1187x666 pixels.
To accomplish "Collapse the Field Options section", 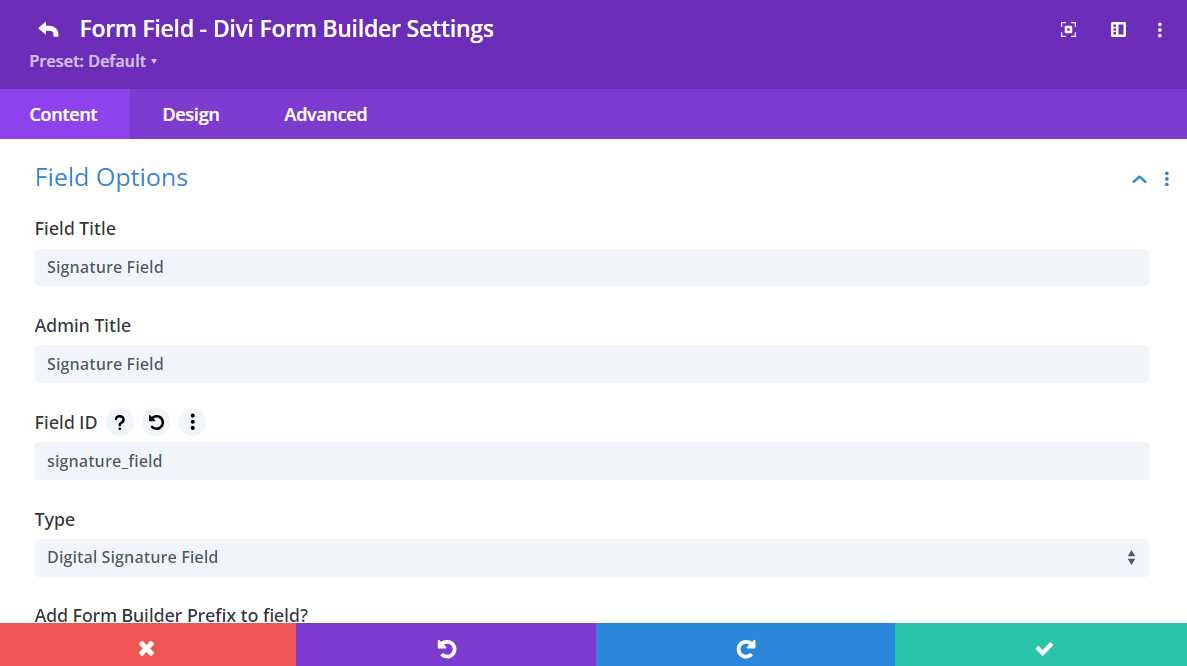I will pos(1138,179).
